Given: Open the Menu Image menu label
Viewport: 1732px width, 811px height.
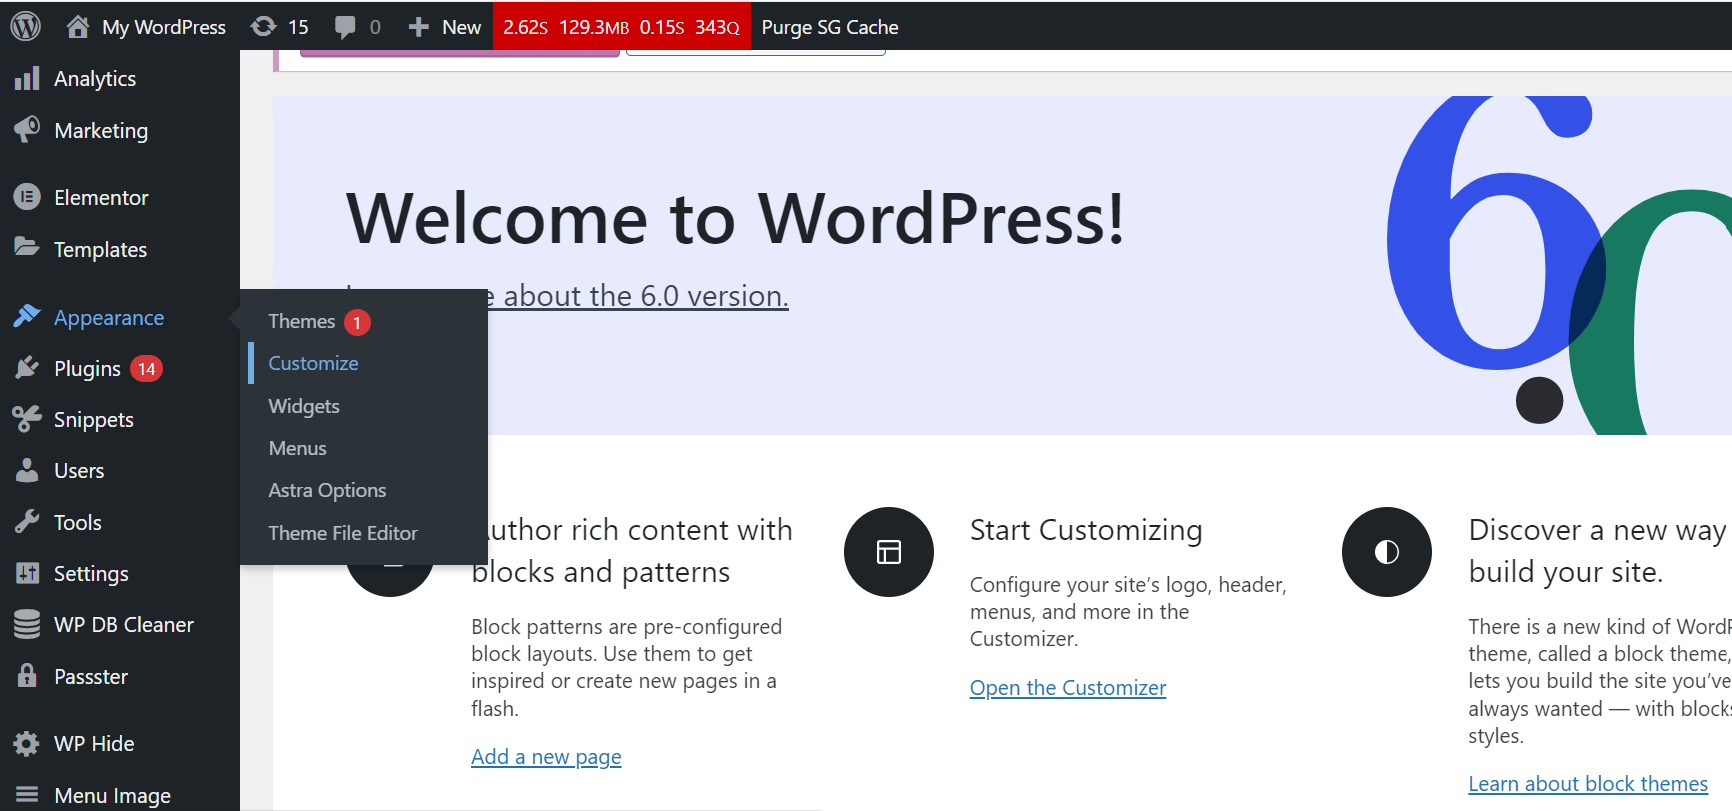Looking at the screenshot, I should click(112, 795).
